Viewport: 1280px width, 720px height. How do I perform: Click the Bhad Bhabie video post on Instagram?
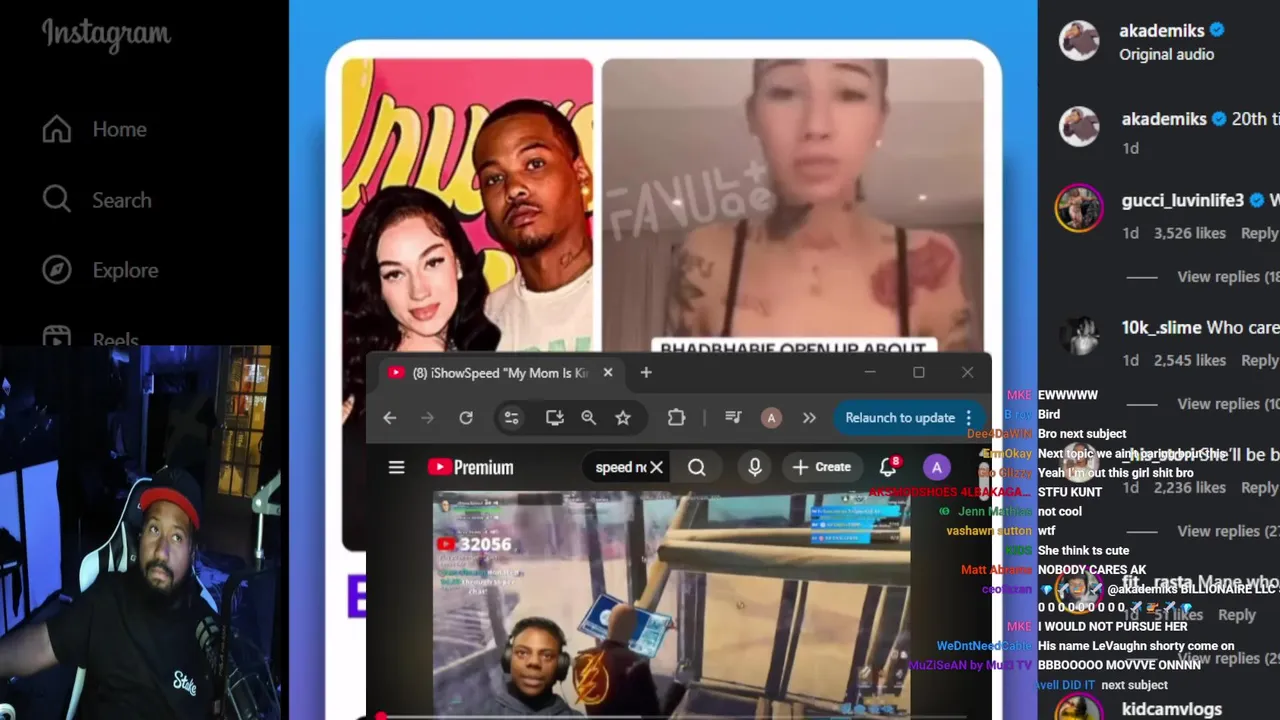pyautogui.click(x=792, y=205)
